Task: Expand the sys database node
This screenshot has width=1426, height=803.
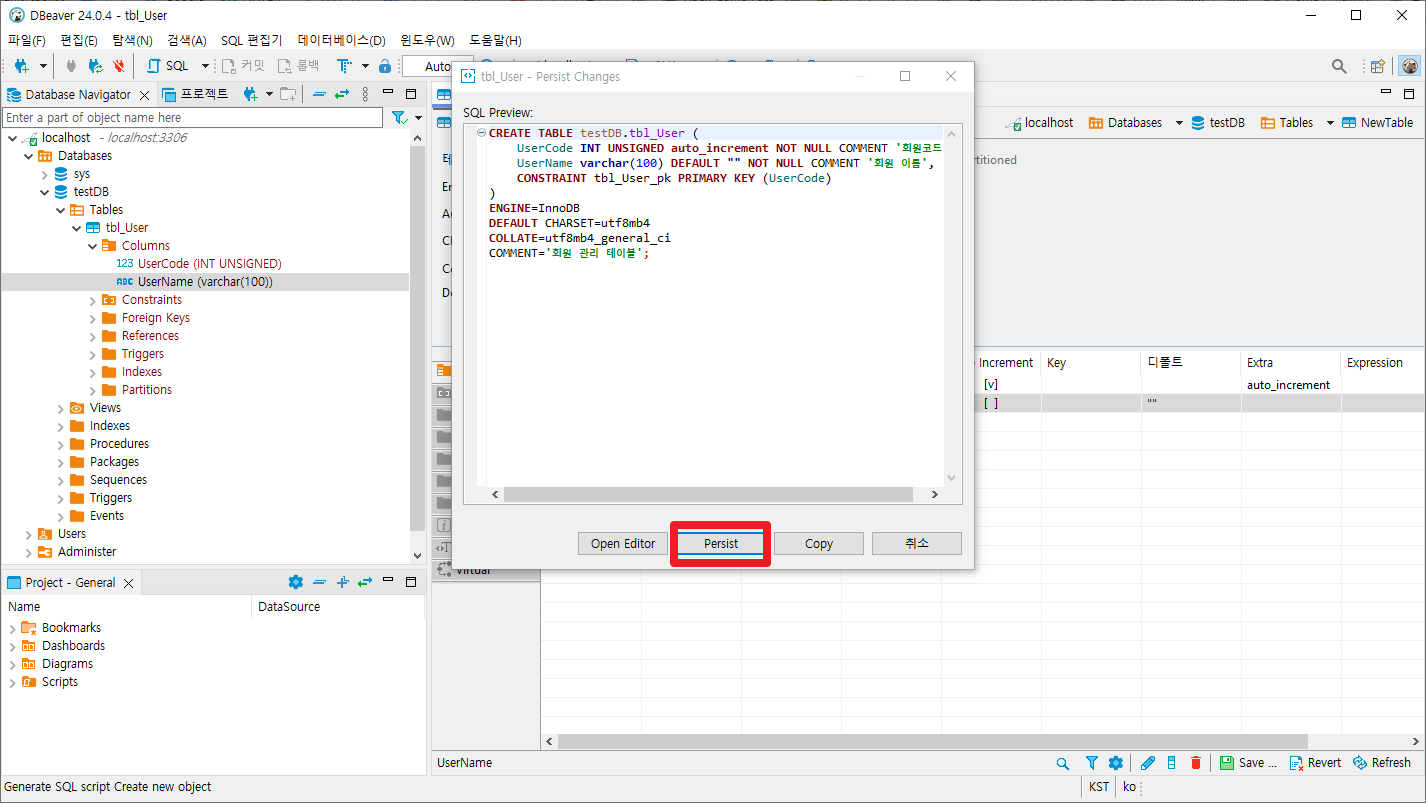Action: [44, 174]
